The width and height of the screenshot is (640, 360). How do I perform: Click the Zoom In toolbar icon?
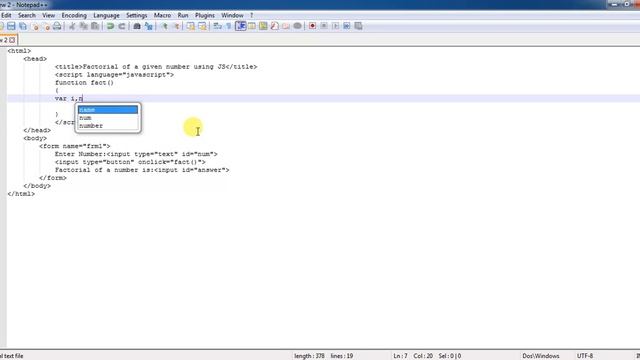point(164,26)
